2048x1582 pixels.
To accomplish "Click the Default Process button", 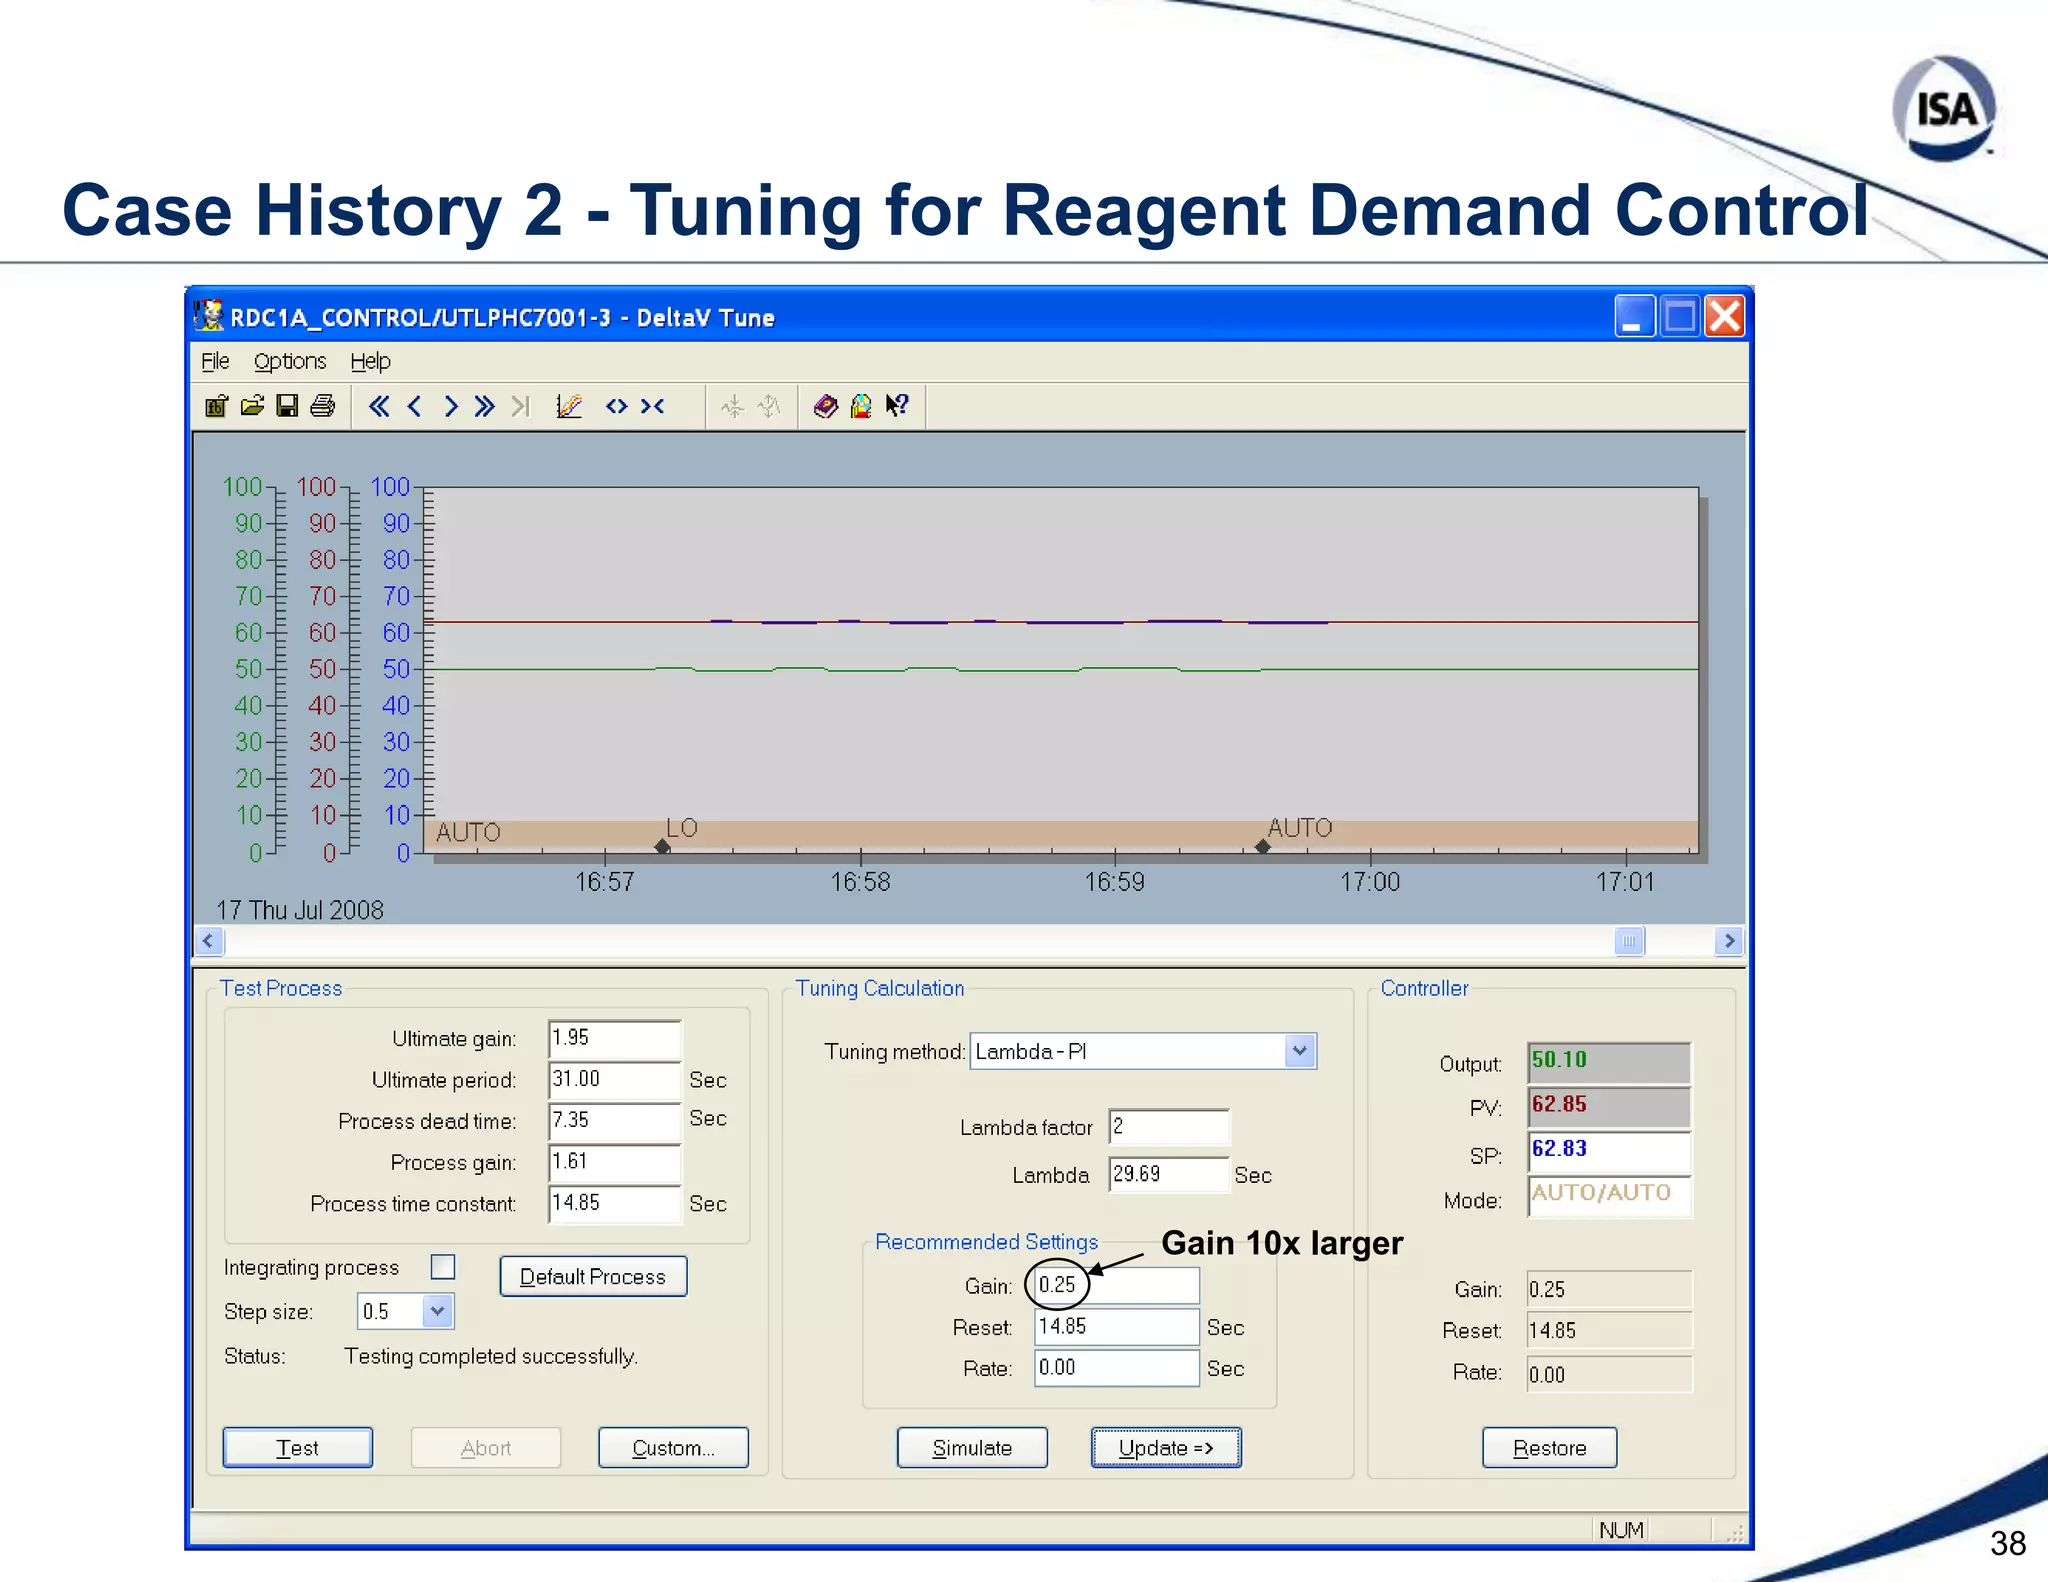I will [593, 1276].
